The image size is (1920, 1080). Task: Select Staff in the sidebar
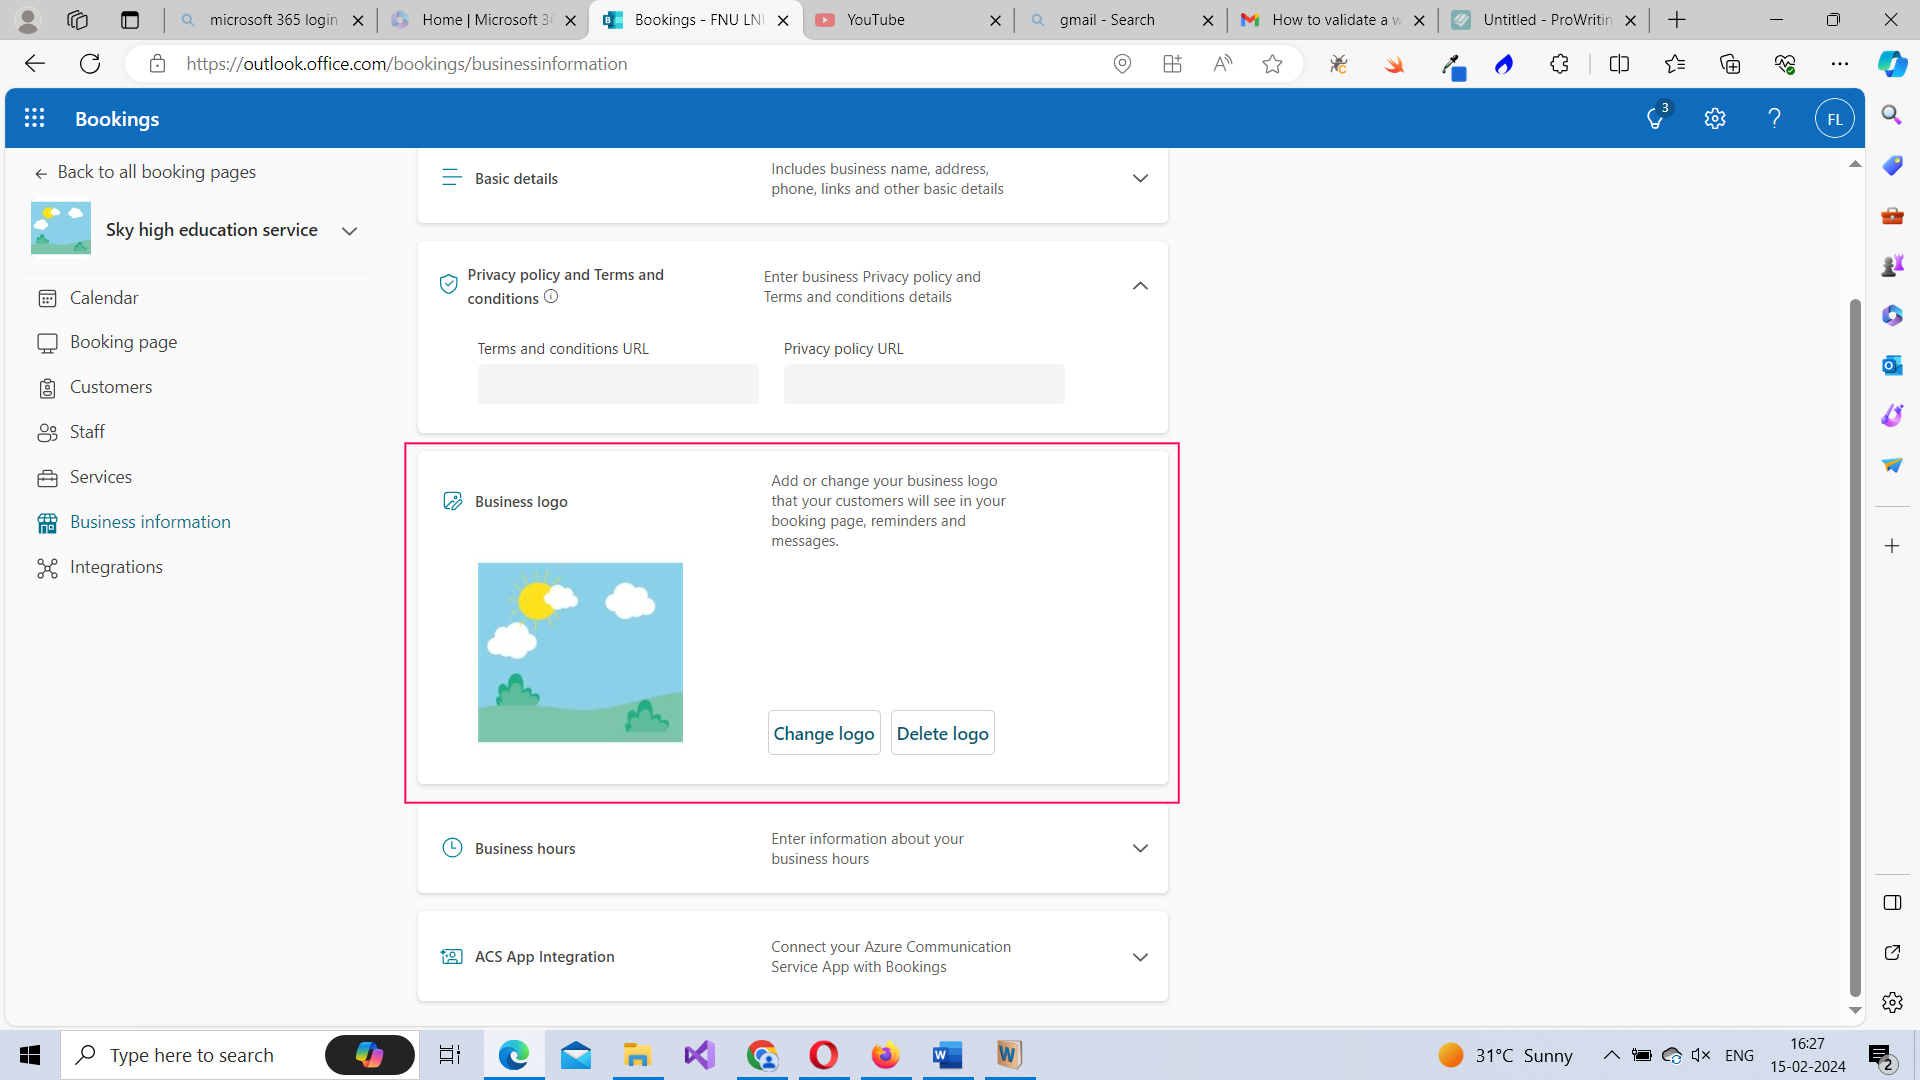[x=87, y=431]
